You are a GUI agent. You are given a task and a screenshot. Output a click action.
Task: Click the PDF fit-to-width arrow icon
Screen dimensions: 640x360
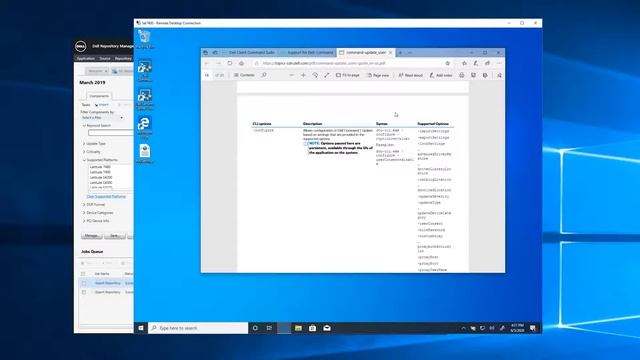coord(327,75)
